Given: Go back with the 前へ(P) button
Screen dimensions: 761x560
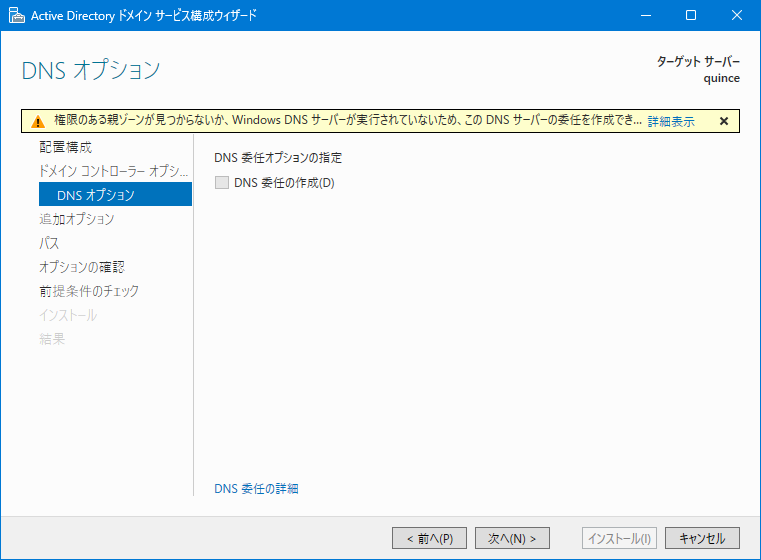Looking at the screenshot, I should pos(430,538).
